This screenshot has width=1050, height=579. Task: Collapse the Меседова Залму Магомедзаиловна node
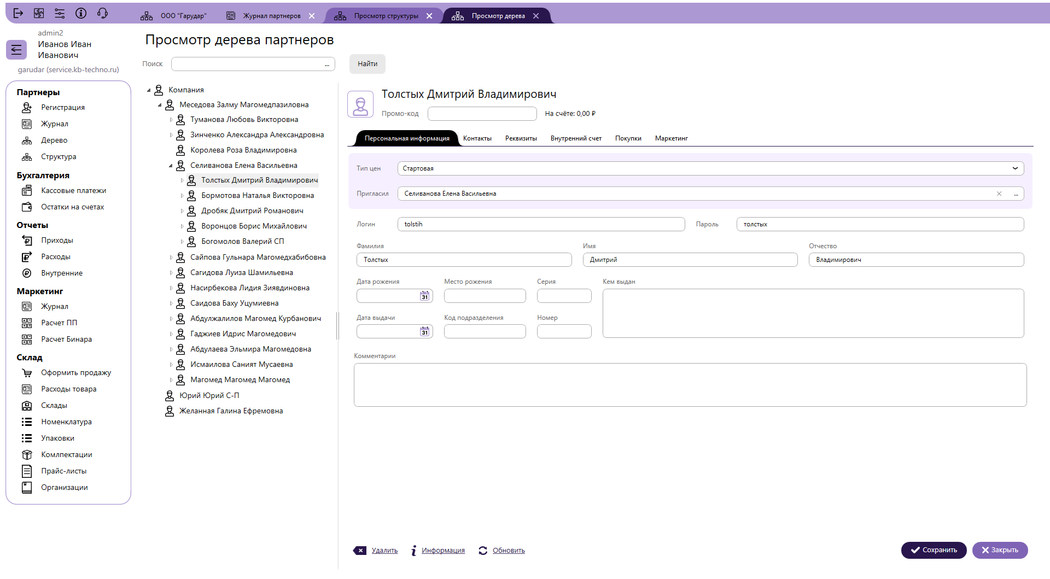coord(158,104)
